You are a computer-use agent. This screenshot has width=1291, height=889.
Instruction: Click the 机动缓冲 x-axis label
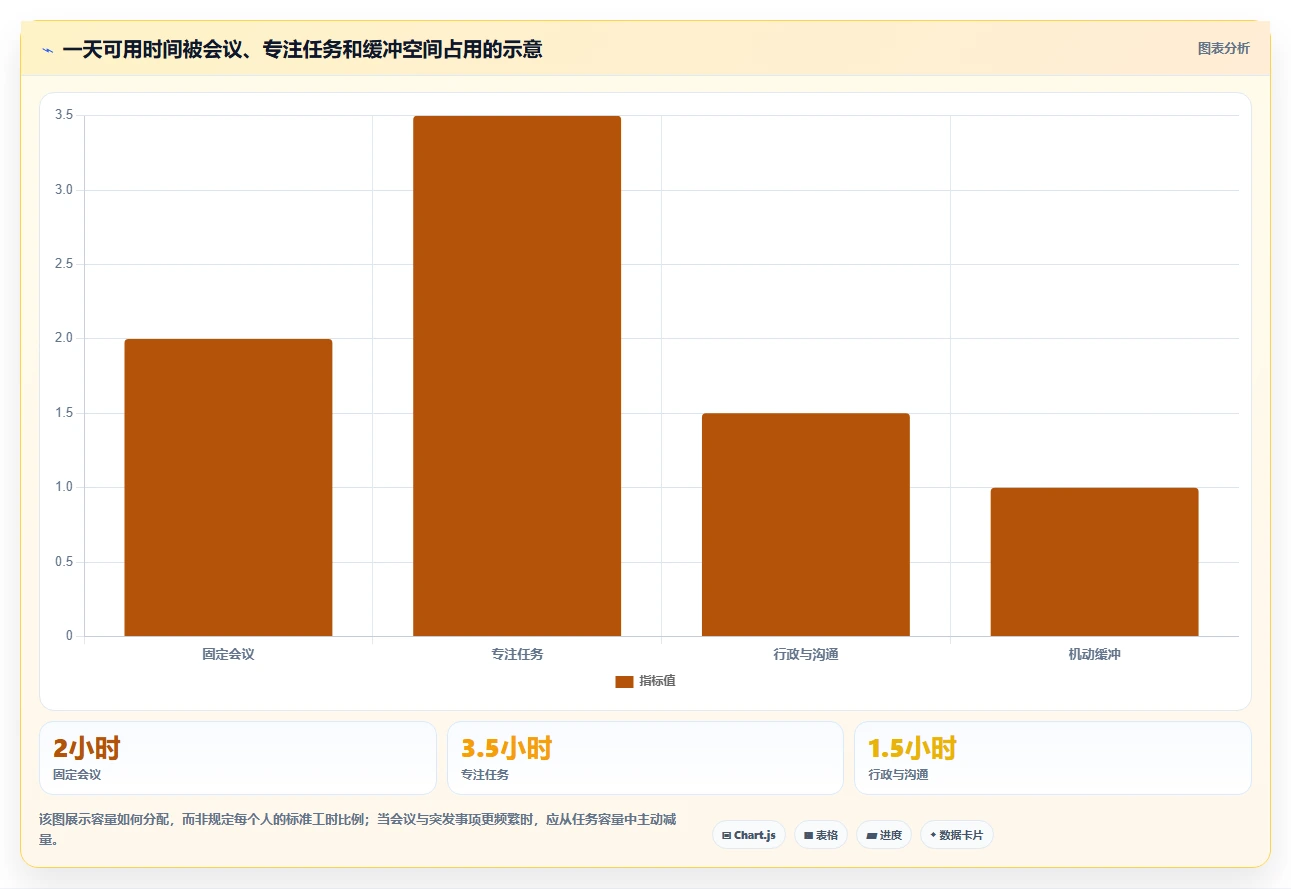tap(1094, 655)
